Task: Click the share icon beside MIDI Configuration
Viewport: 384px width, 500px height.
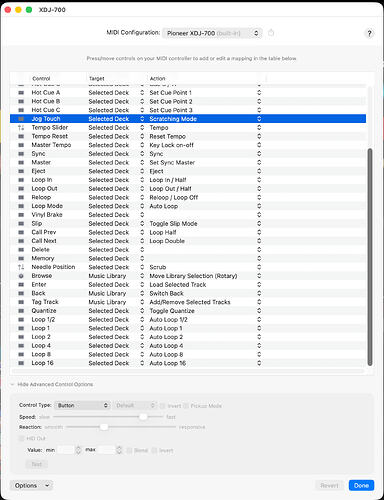Action: click(x=271, y=33)
